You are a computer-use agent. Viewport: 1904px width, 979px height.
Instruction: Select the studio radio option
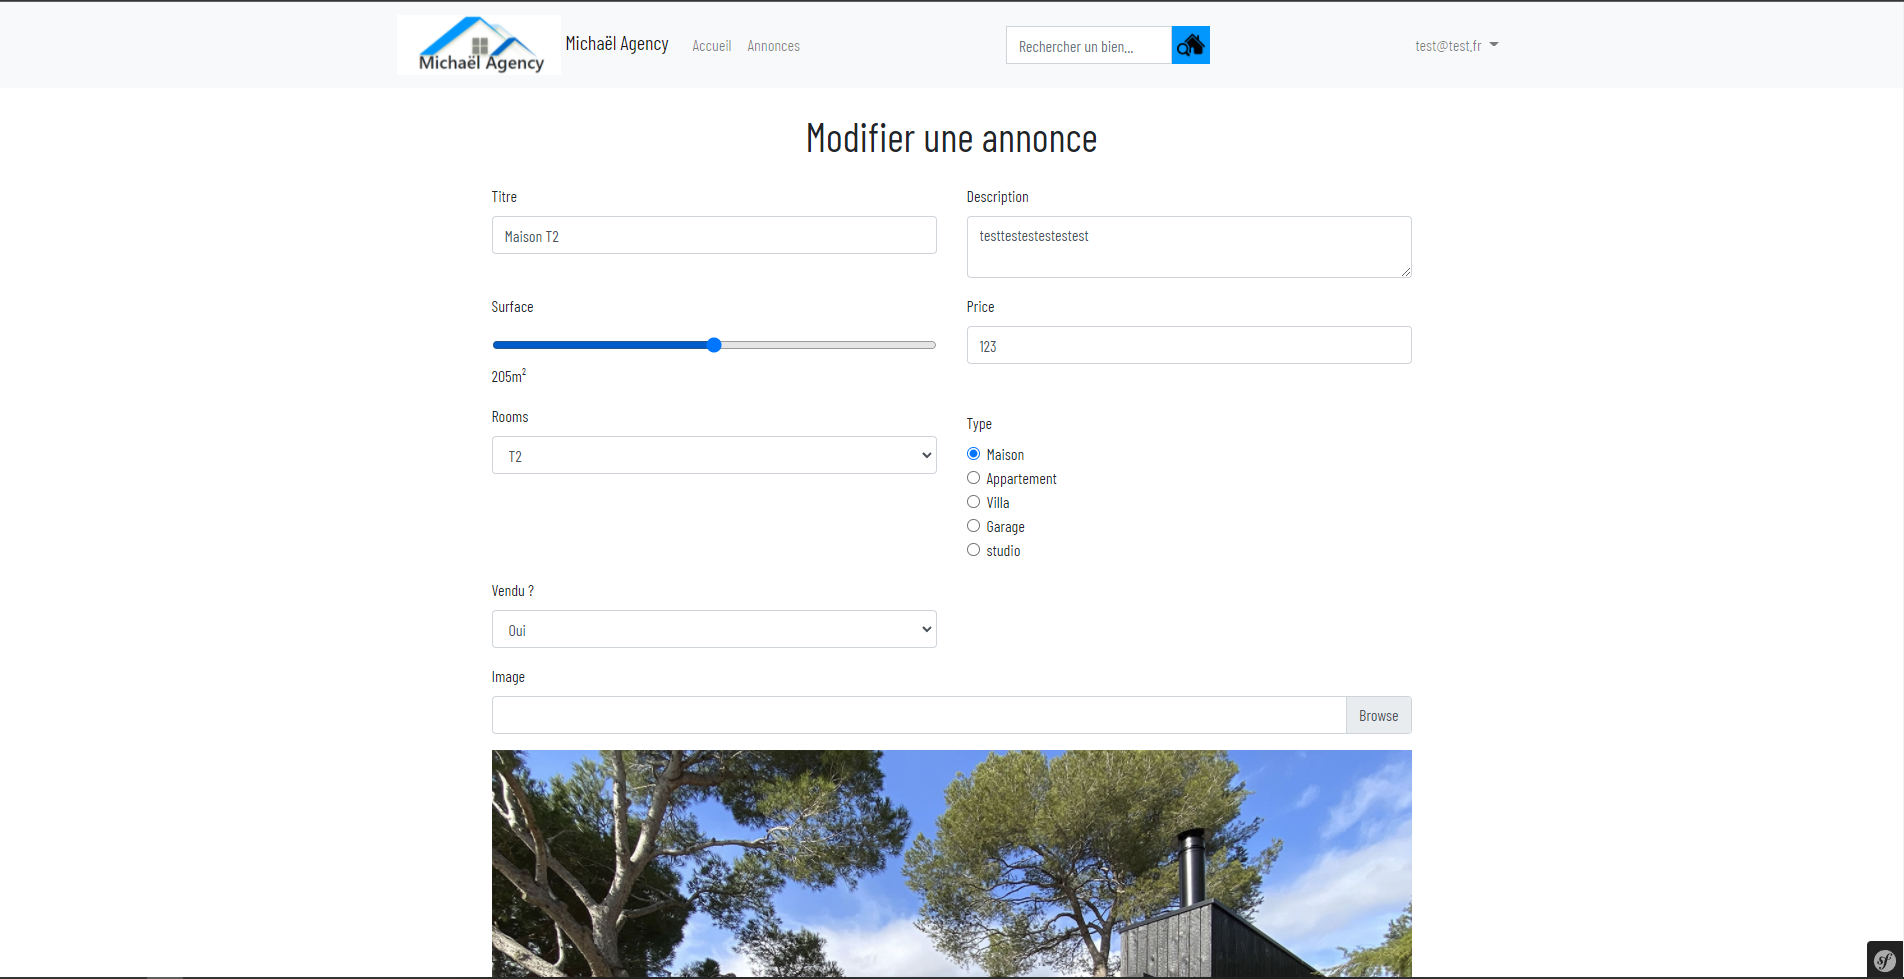coord(973,550)
